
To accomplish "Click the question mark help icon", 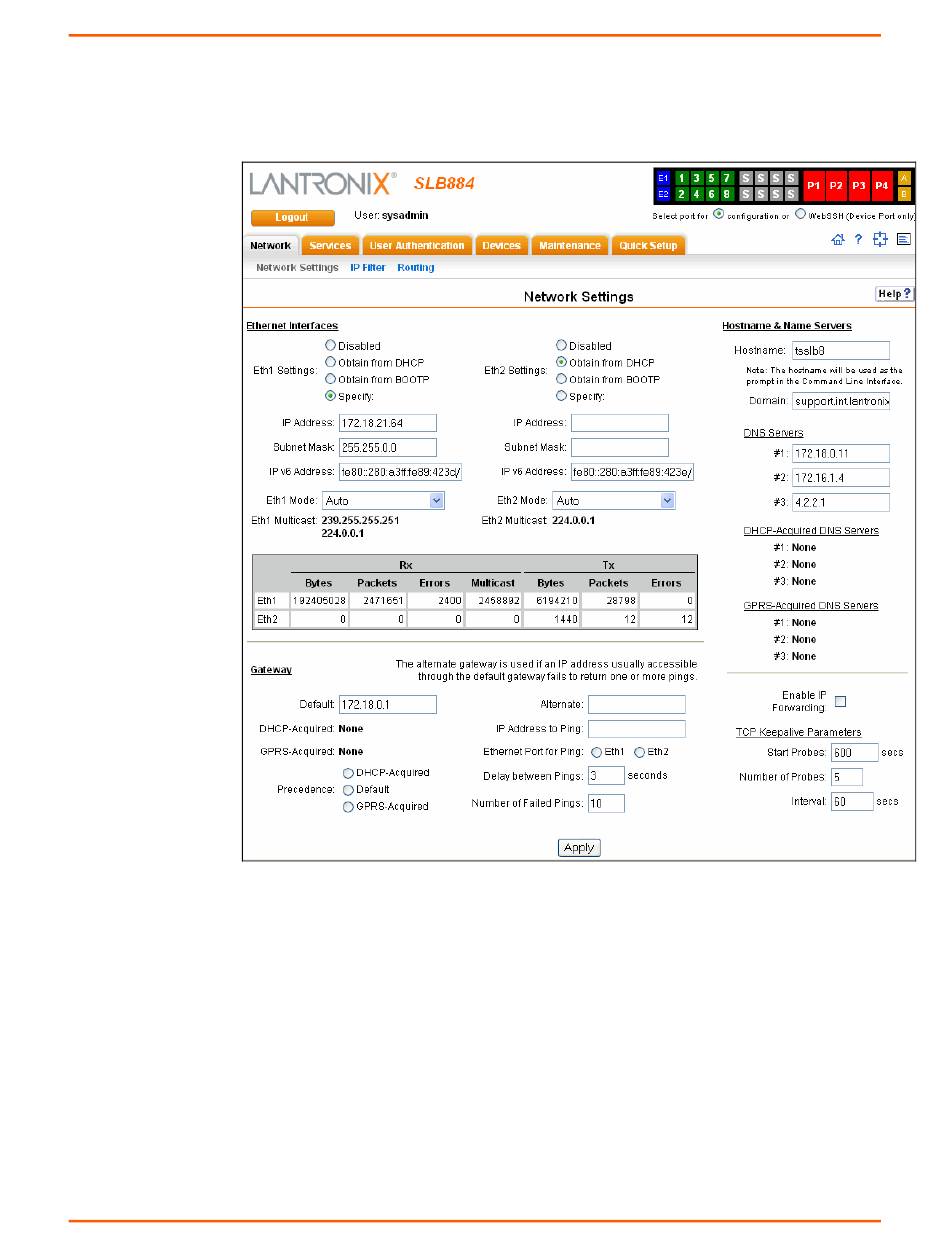I will tap(858, 240).
